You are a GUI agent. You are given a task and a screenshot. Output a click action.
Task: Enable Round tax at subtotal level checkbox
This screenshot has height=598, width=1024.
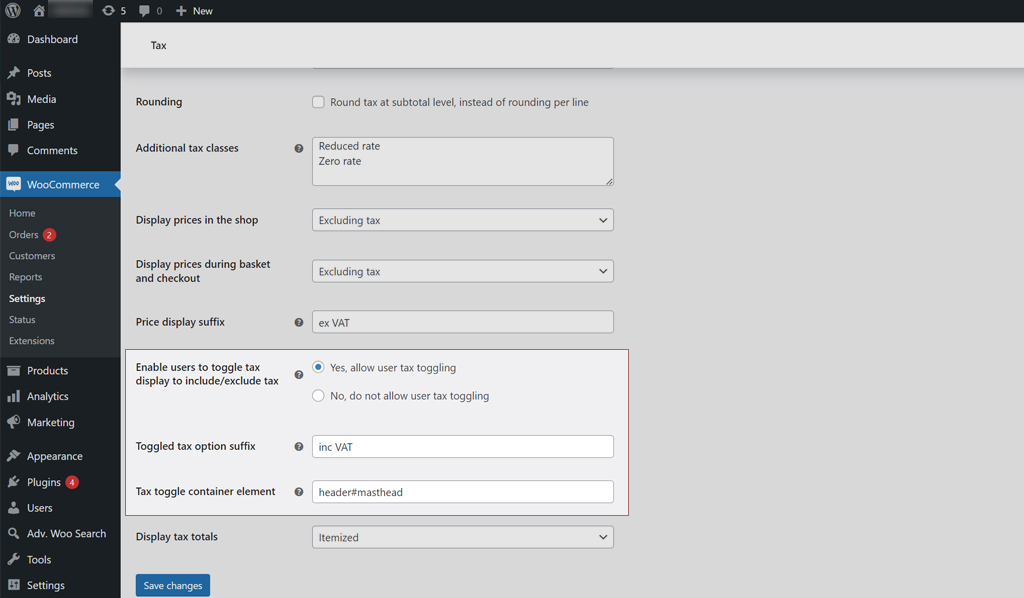[x=318, y=102]
